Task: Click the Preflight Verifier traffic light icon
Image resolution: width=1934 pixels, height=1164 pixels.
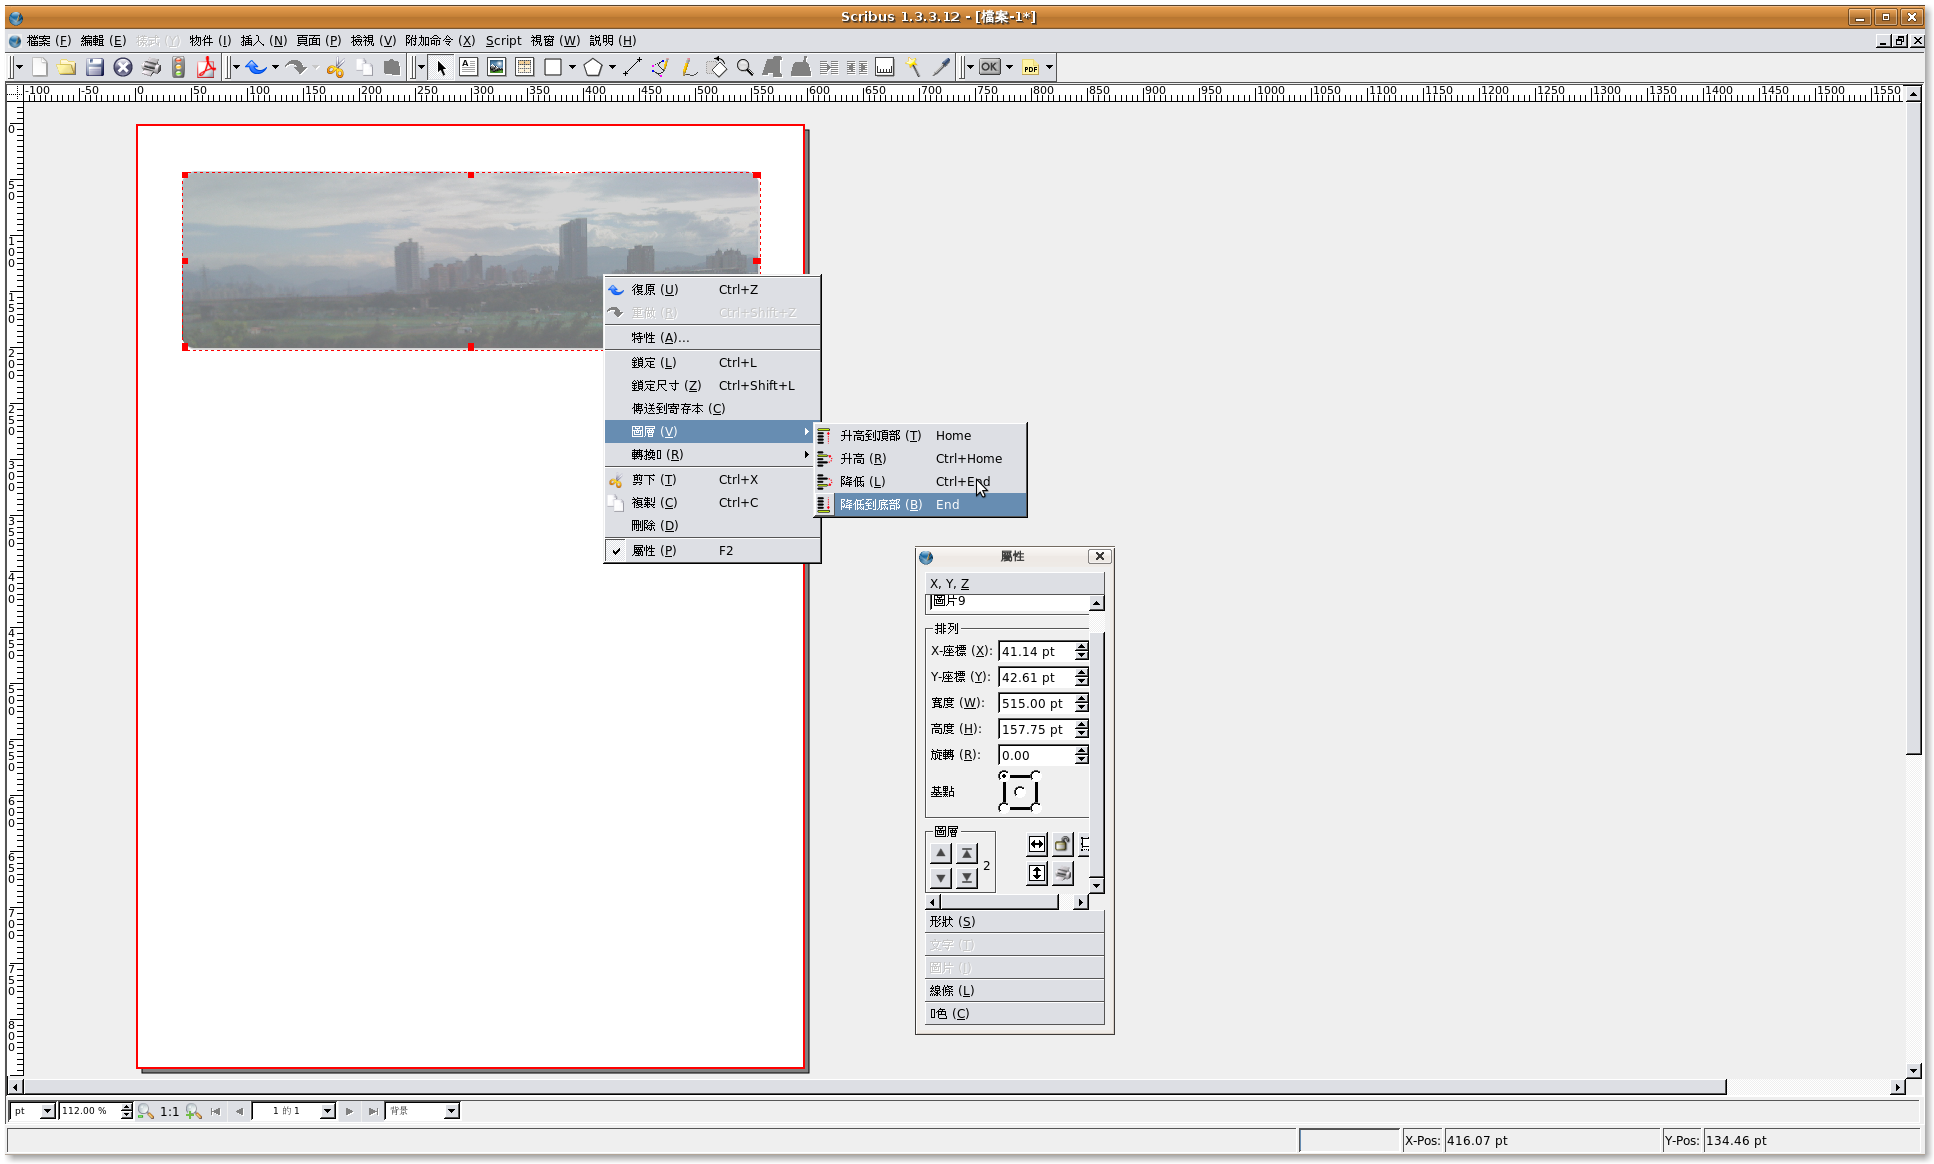Action: (x=178, y=67)
